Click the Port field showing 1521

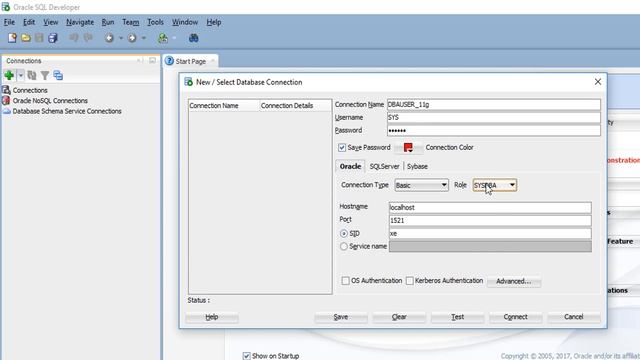pos(490,220)
